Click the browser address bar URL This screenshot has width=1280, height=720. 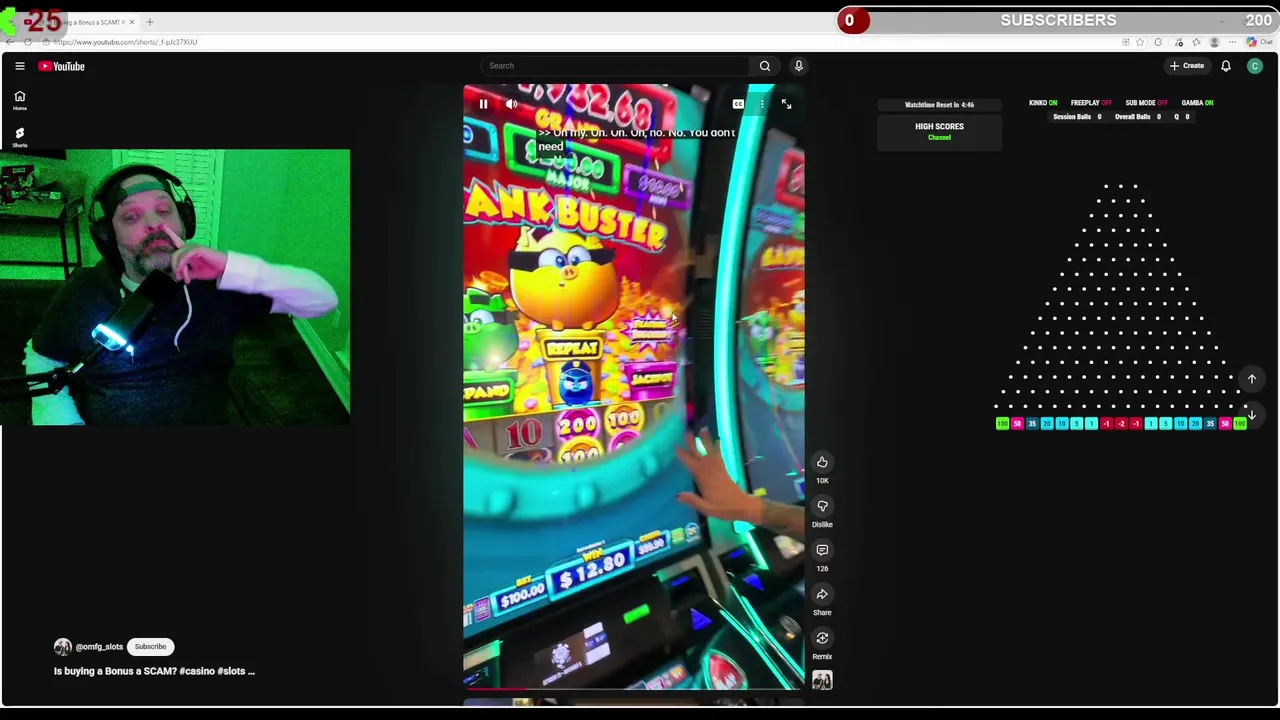pos(125,42)
